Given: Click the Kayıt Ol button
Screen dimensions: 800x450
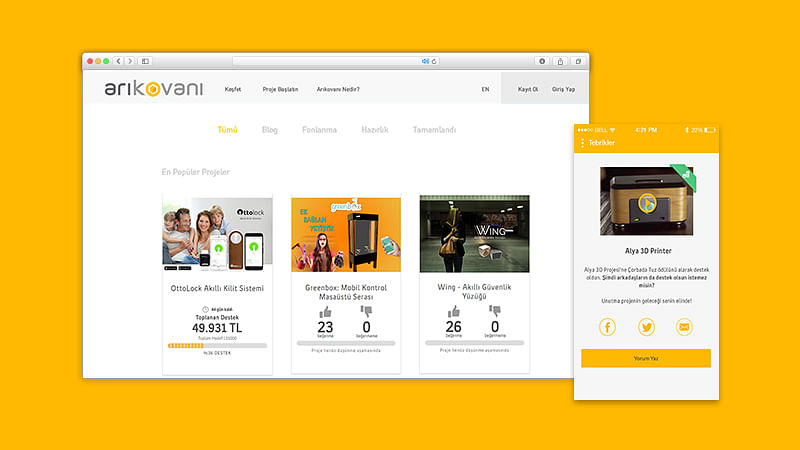Looking at the screenshot, I should [x=527, y=89].
